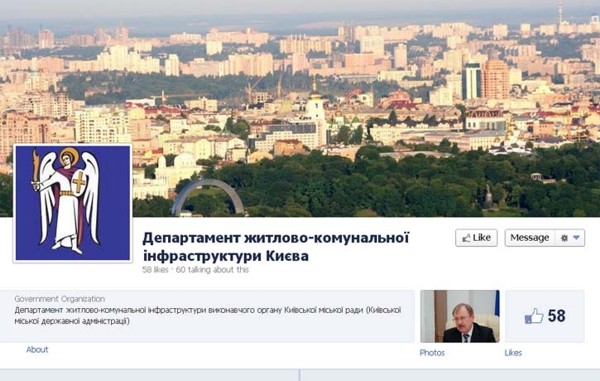This screenshot has width=600, height=381.
Task: Click the thumbs-up icon in Like button
Action: coord(466,238)
